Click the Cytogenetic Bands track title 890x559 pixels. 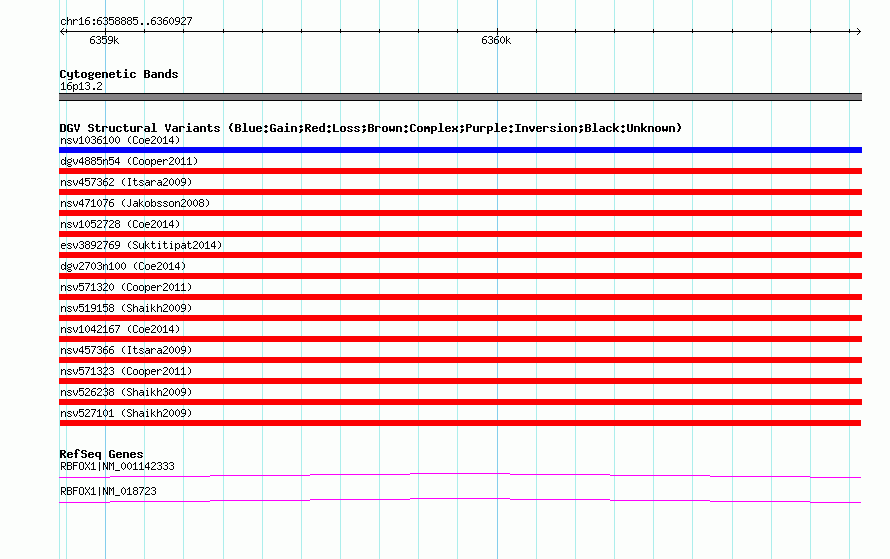click(119, 74)
